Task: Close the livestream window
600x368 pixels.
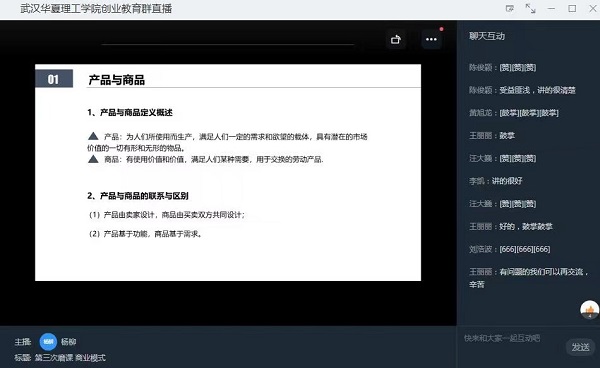Action: click(593, 8)
